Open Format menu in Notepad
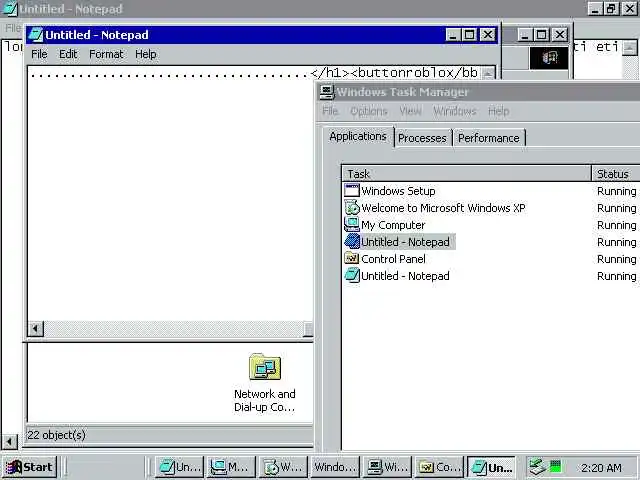This screenshot has height=480, width=640. point(106,54)
